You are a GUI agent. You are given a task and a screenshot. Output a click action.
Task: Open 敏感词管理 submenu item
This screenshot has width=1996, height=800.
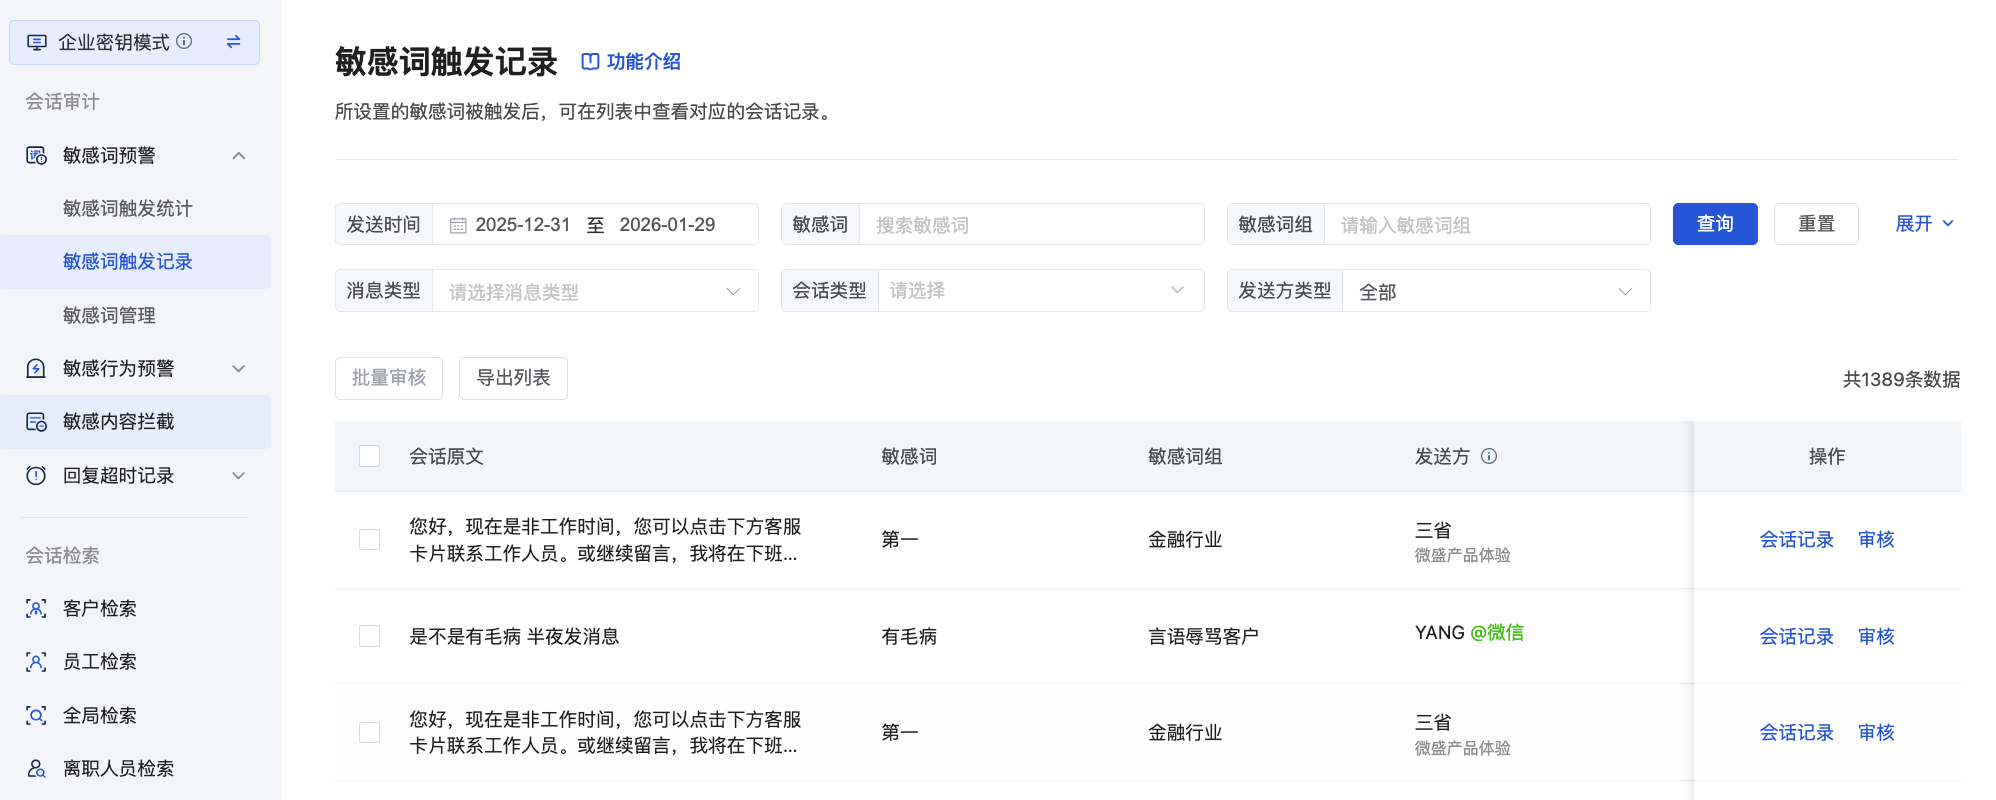point(109,315)
